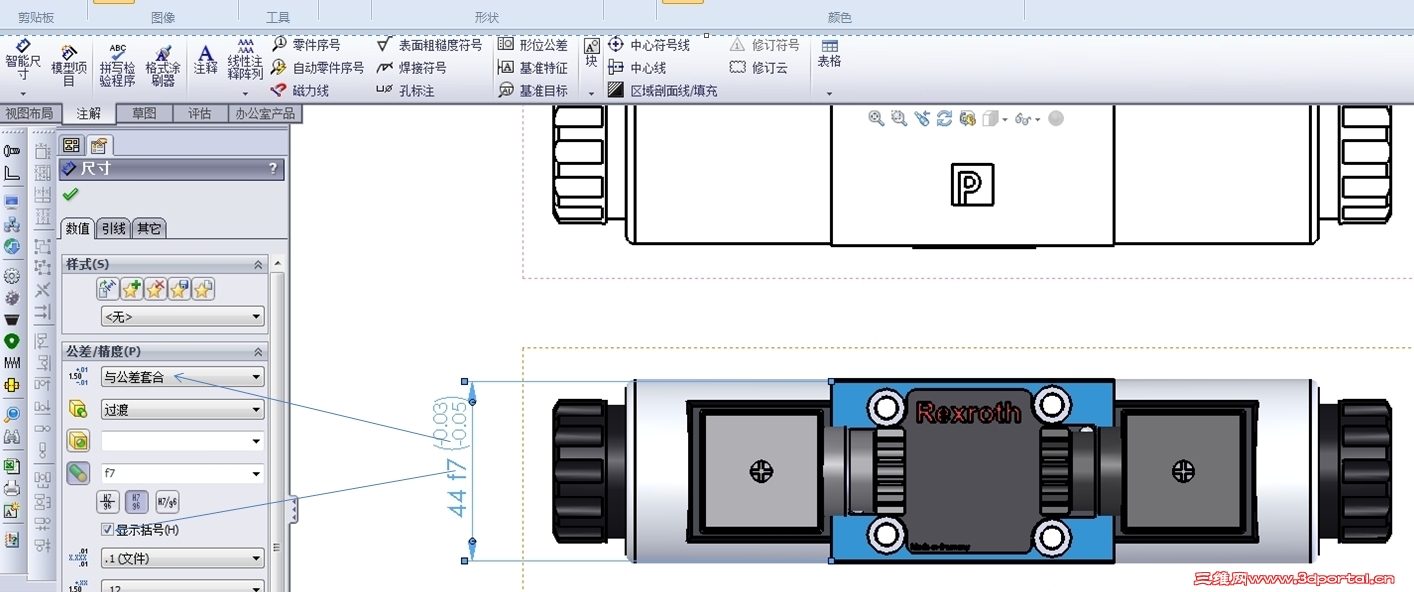
Task: Collapse the 公差/精度(P) section
Action: coord(258,352)
